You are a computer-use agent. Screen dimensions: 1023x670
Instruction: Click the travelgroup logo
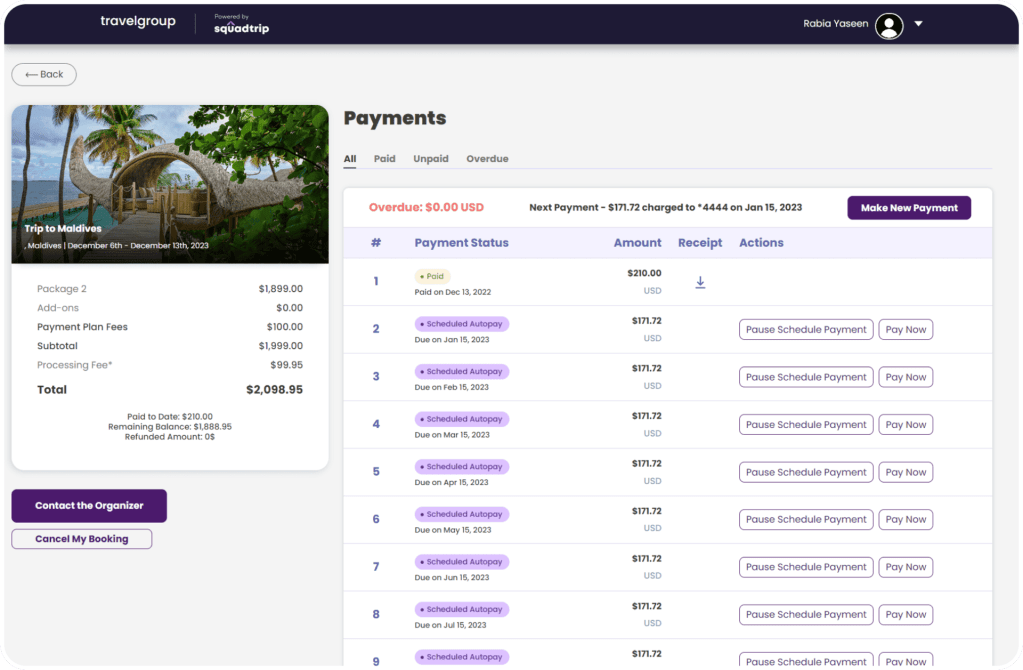[138, 22]
